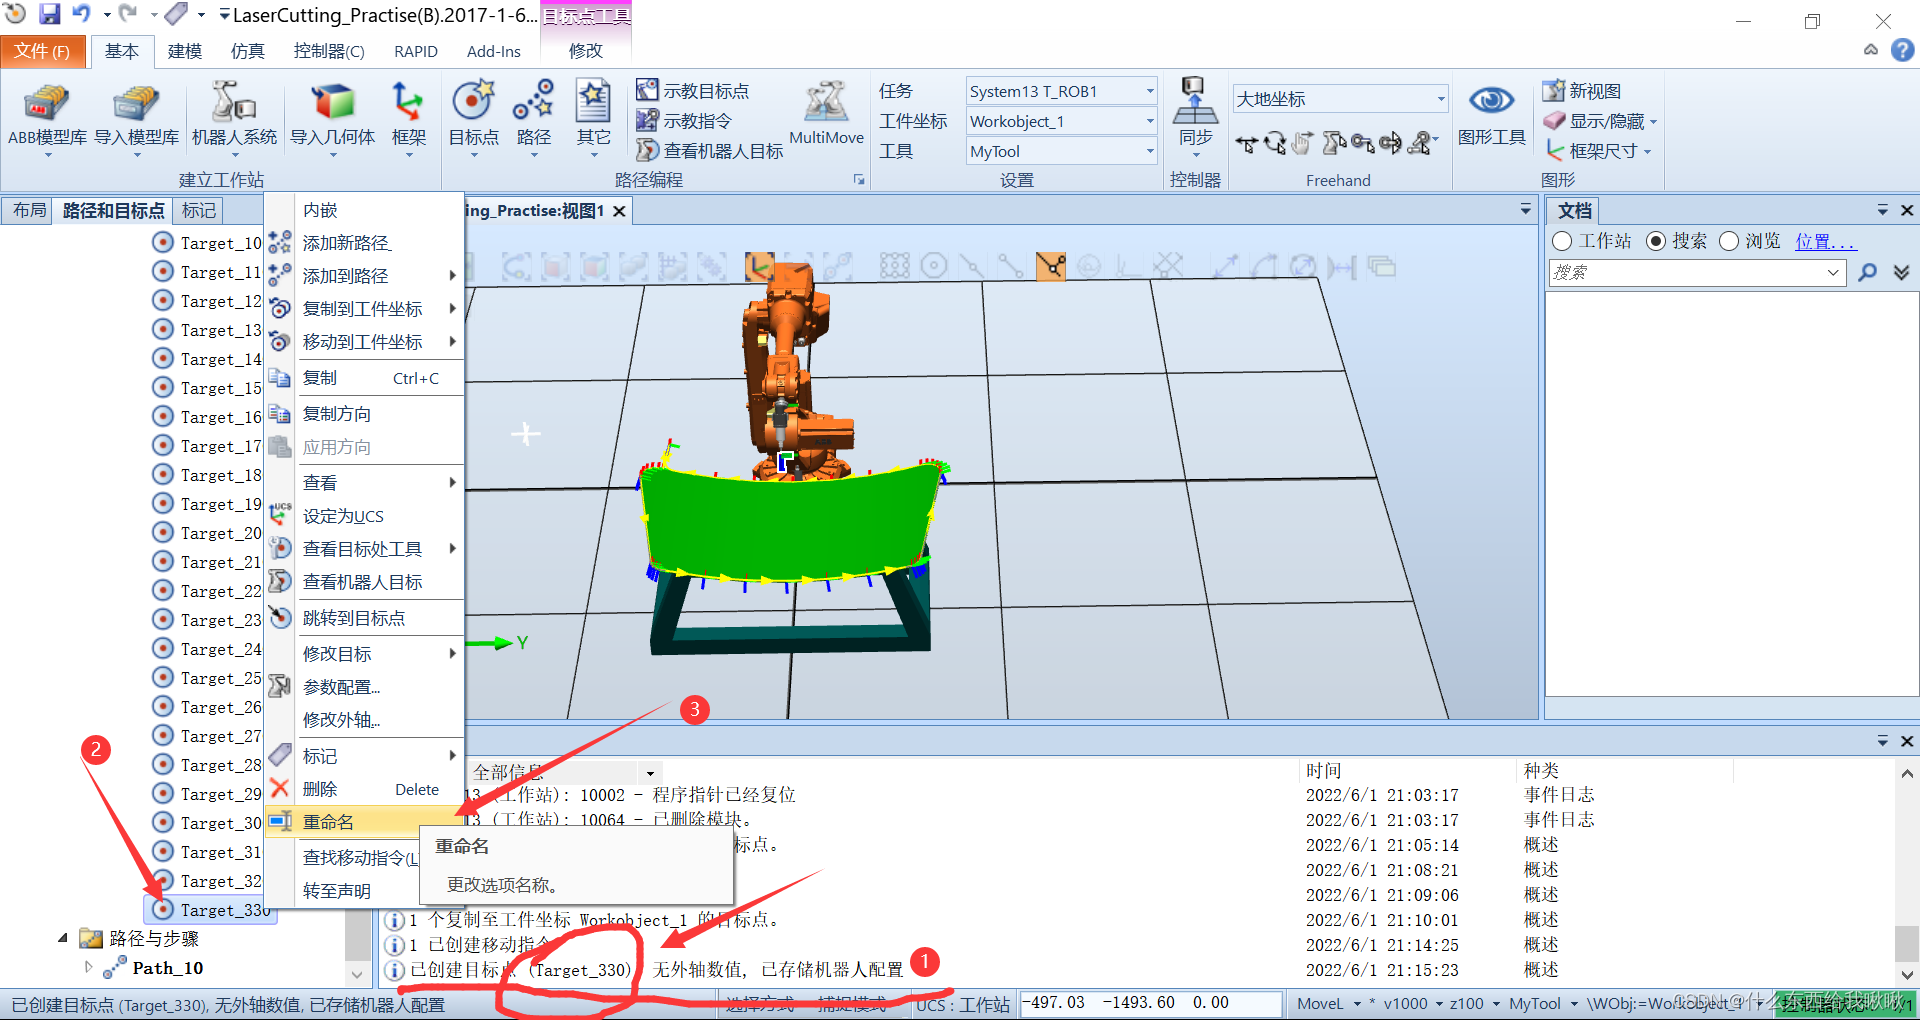Click the expand arrows beside the search icon
Screen dimensions: 1920x1020
[1901, 272]
